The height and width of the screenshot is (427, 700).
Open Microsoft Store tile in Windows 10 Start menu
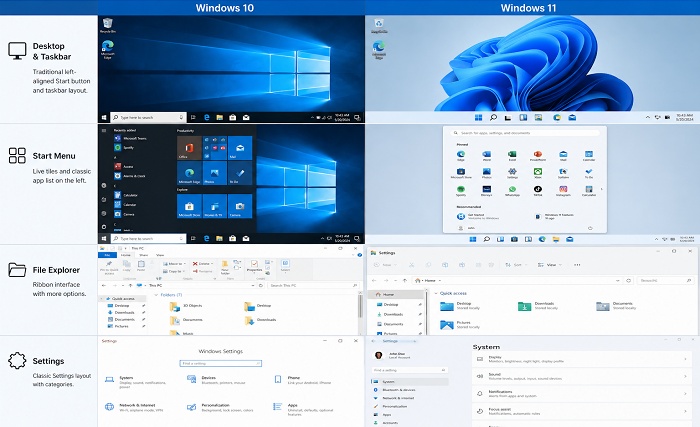(189, 206)
